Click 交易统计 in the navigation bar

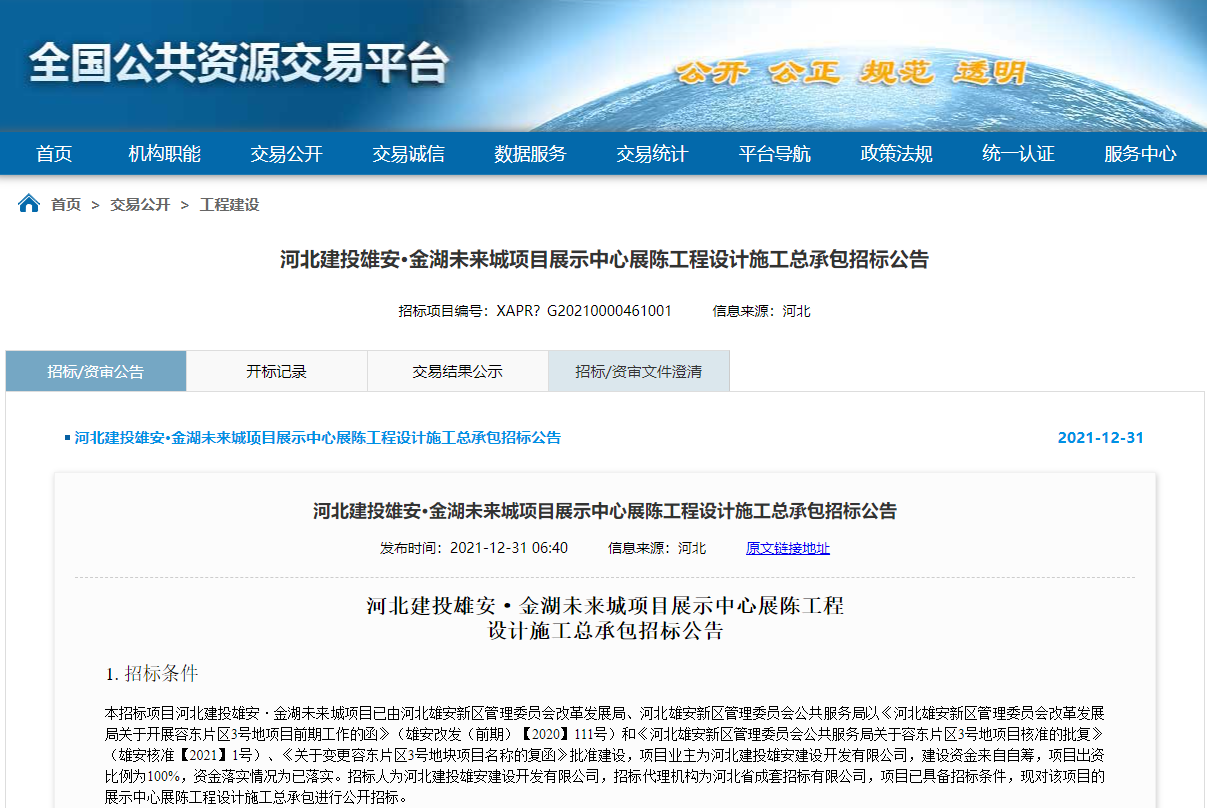point(652,154)
